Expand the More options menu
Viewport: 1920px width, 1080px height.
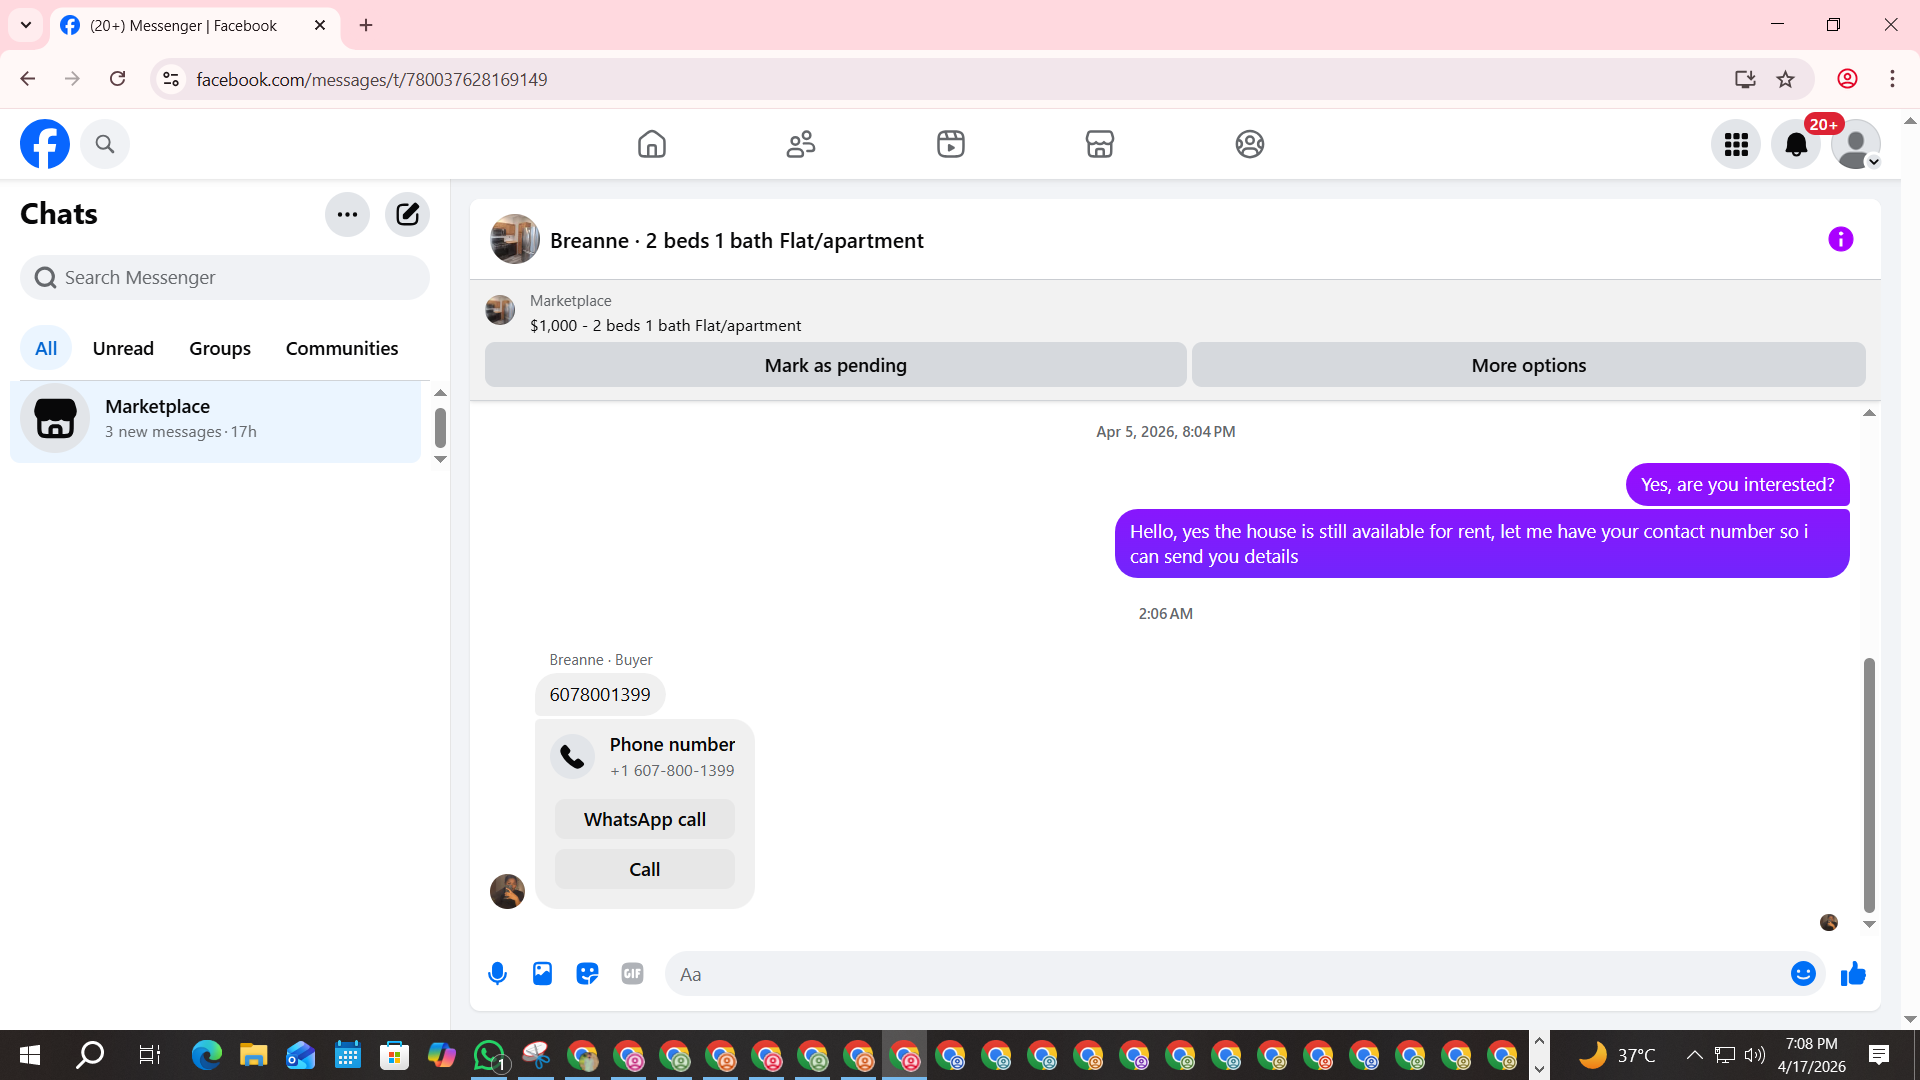[x=1528, y=365]
